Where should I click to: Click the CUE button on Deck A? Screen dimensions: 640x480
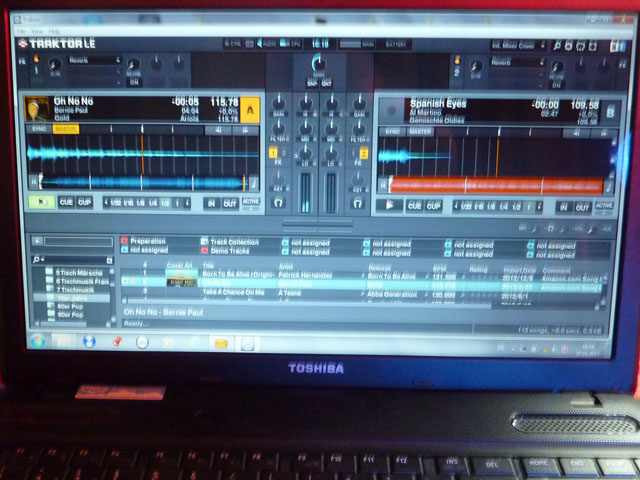click(66, 202)
